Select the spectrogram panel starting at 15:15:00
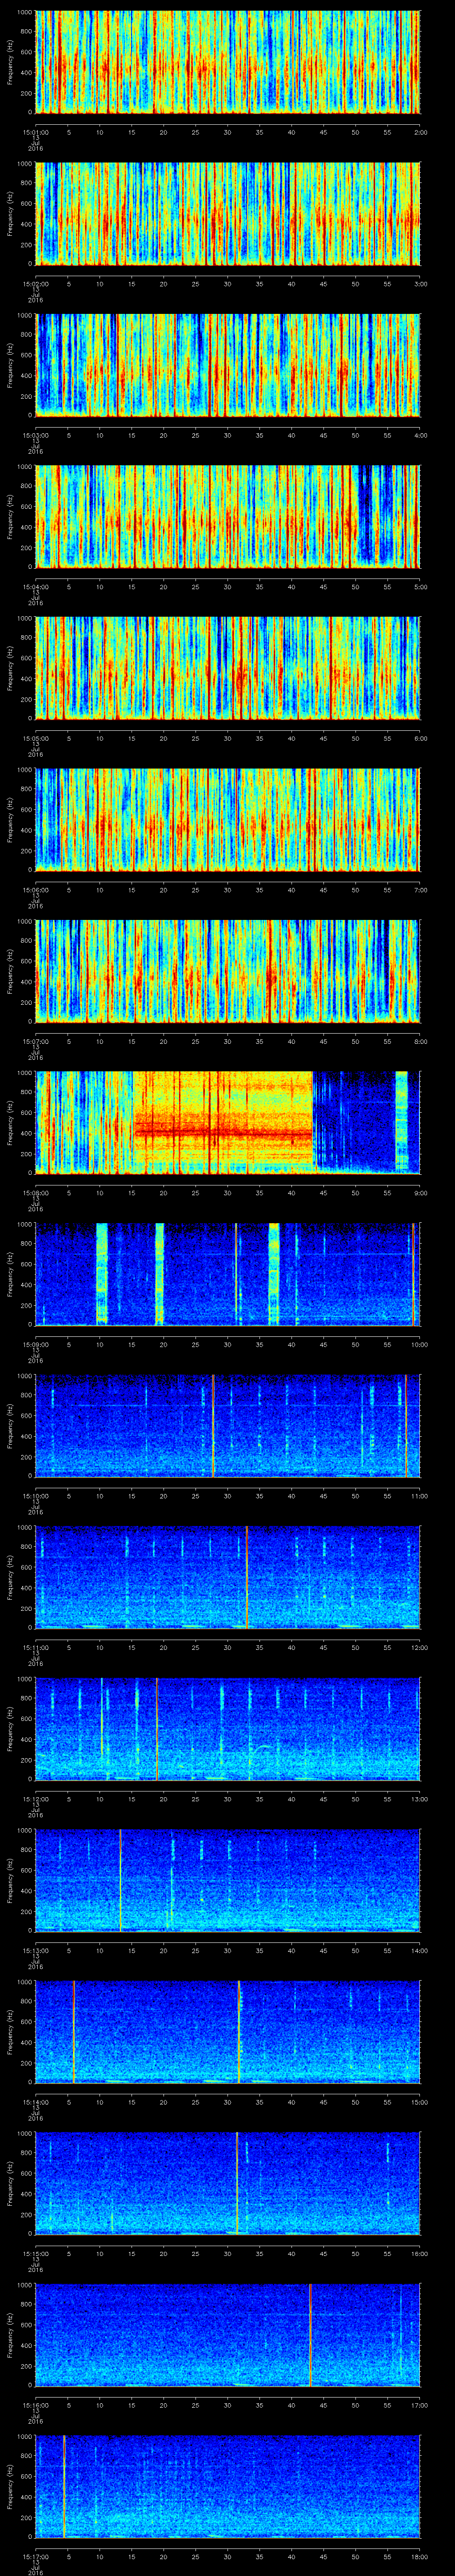The image size is (455, 2576). click(x=227, y=2183)
